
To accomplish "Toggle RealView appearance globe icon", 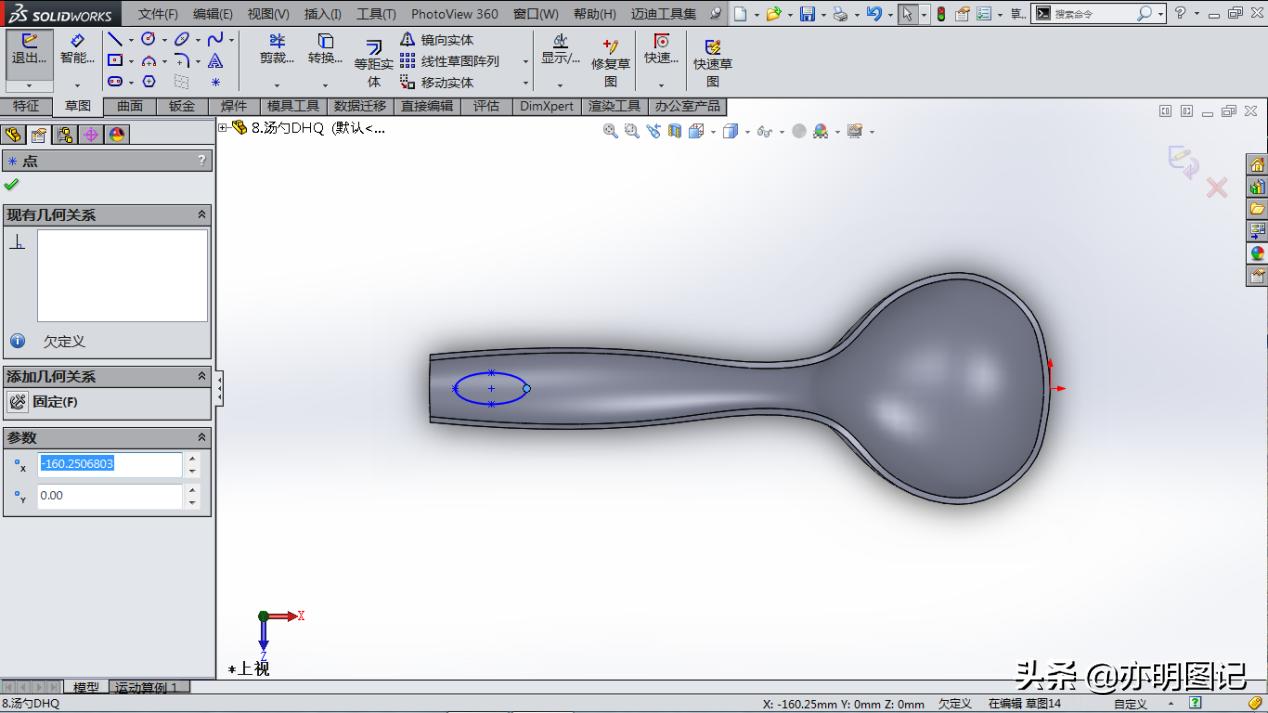I will (x=799, y=131).
